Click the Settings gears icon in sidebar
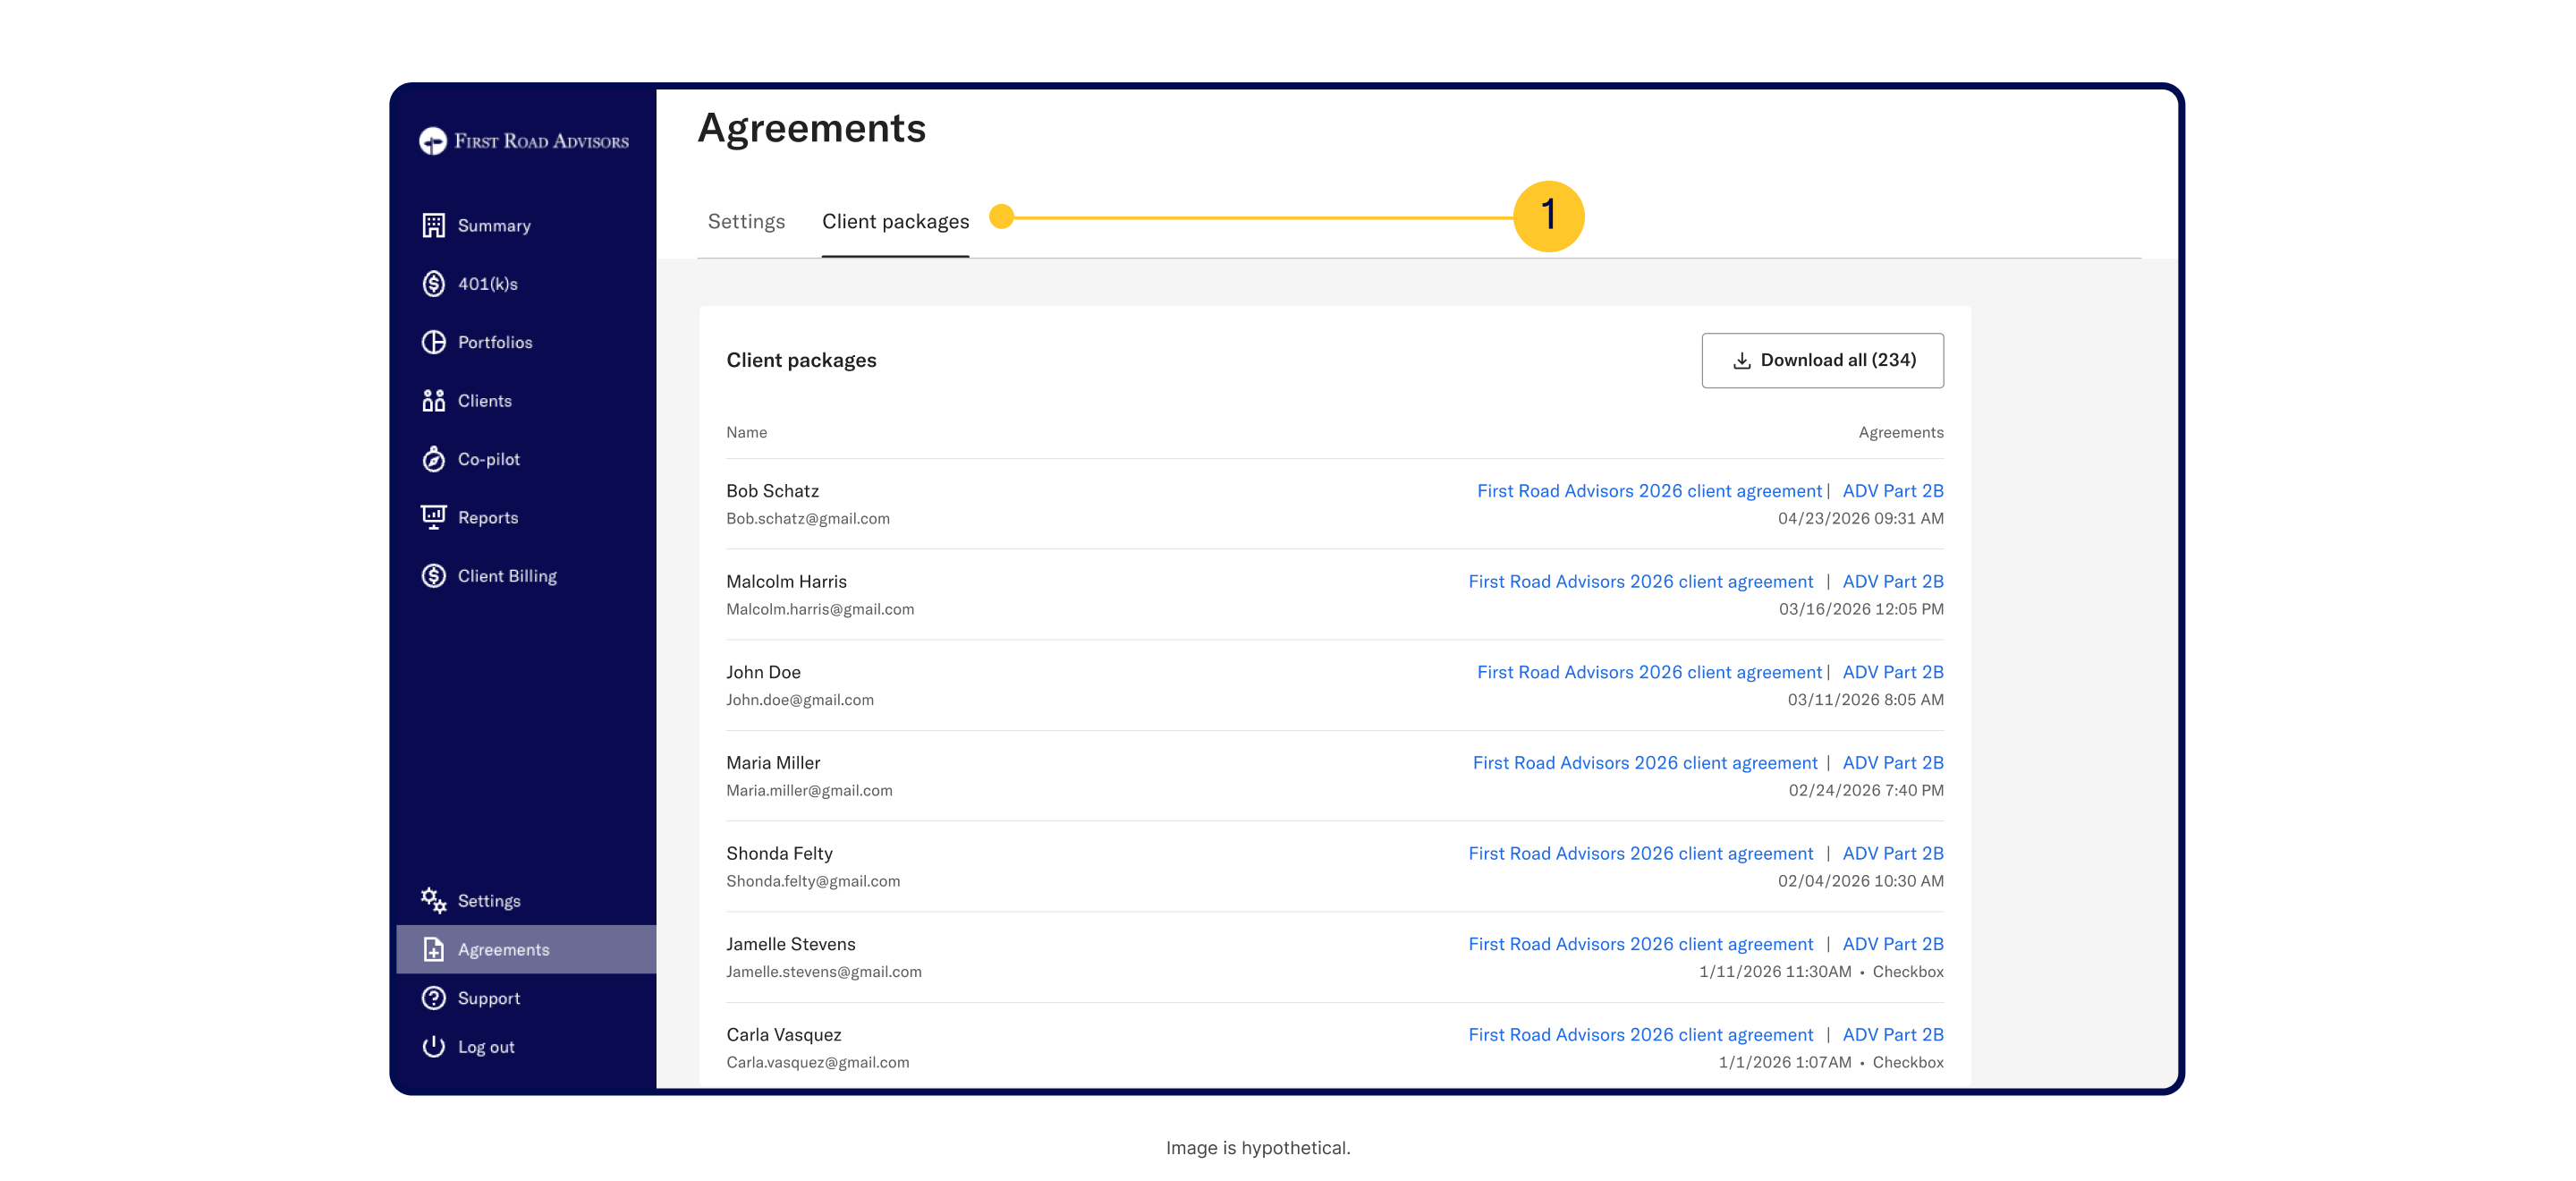The image size is (2576, 1181). coord(433,901)
